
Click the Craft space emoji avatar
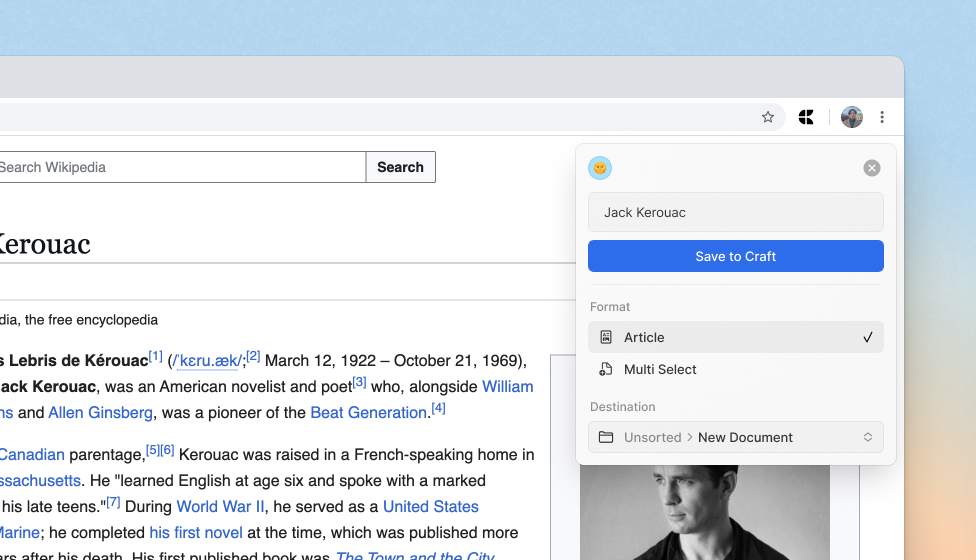(600, 168)
